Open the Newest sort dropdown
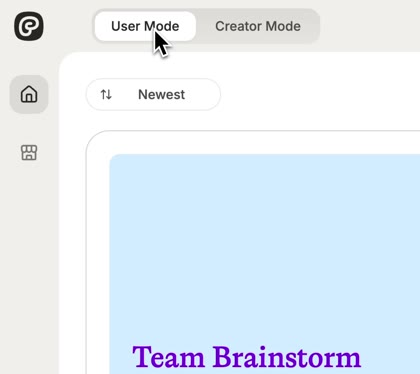 153,95
